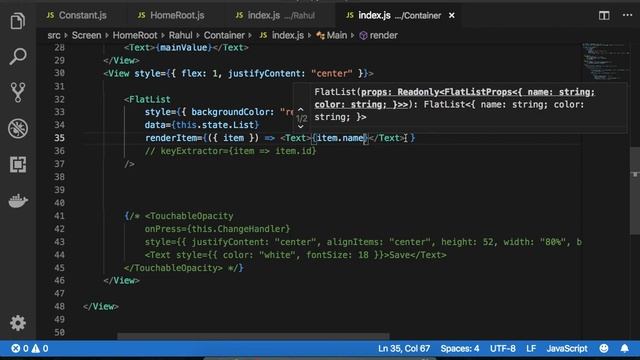The image size is (640, 360).
Task: Open the errors and warnings problems panel
Action: pyautogui.click(x=29, y=349)
